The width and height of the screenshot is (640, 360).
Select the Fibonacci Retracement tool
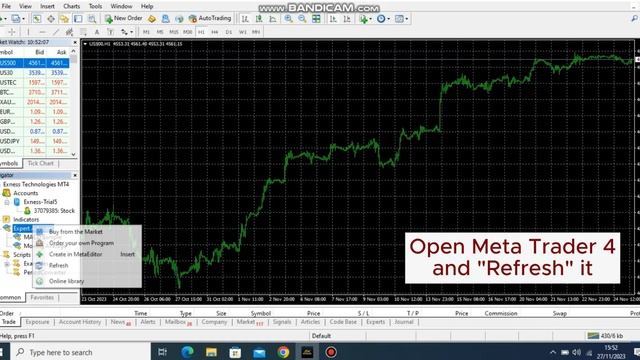[83, 32]
